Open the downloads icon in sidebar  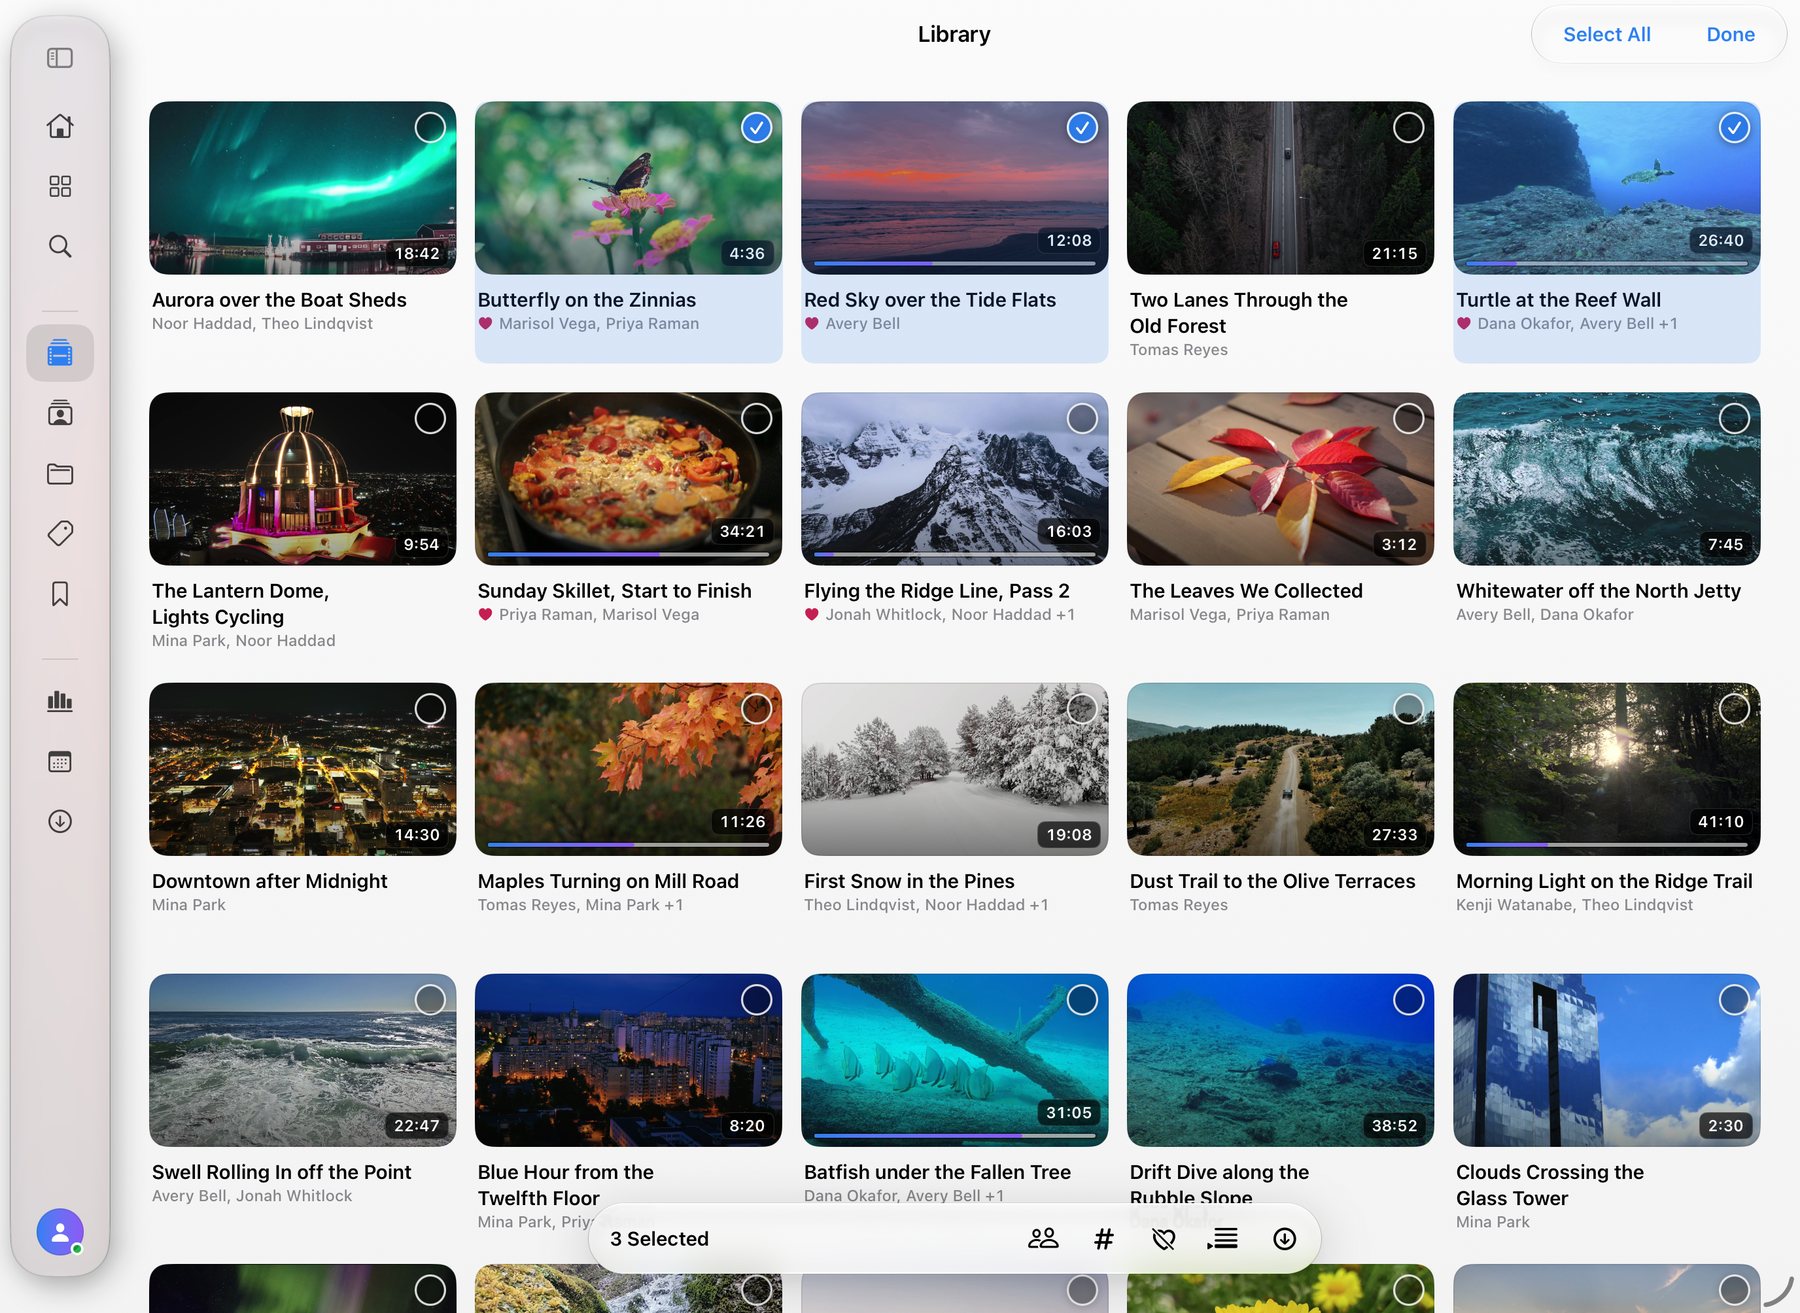[60, 821]
